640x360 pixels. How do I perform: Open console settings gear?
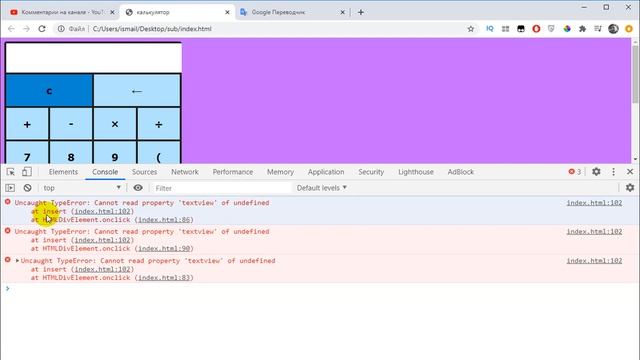630,187
